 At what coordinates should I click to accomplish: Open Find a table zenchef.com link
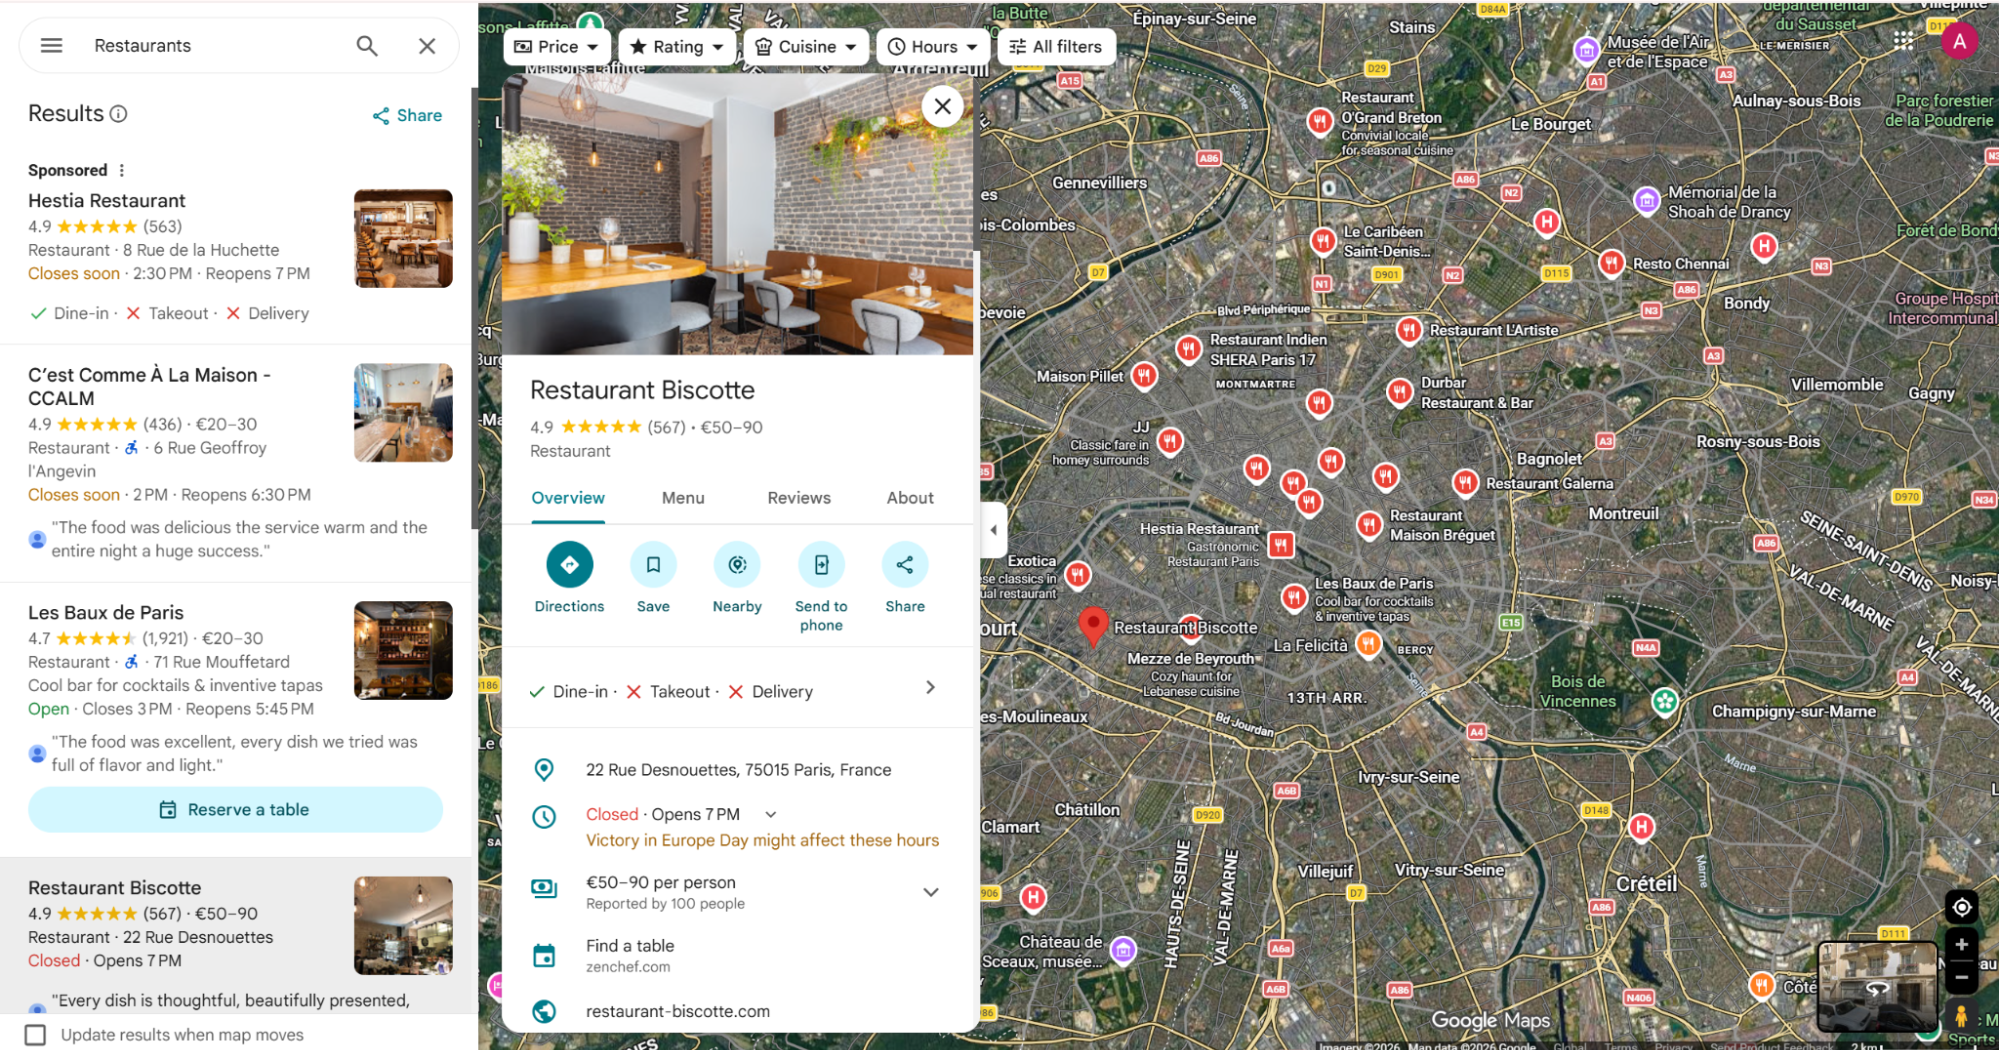pyautogui.click(x=737, y=955)
